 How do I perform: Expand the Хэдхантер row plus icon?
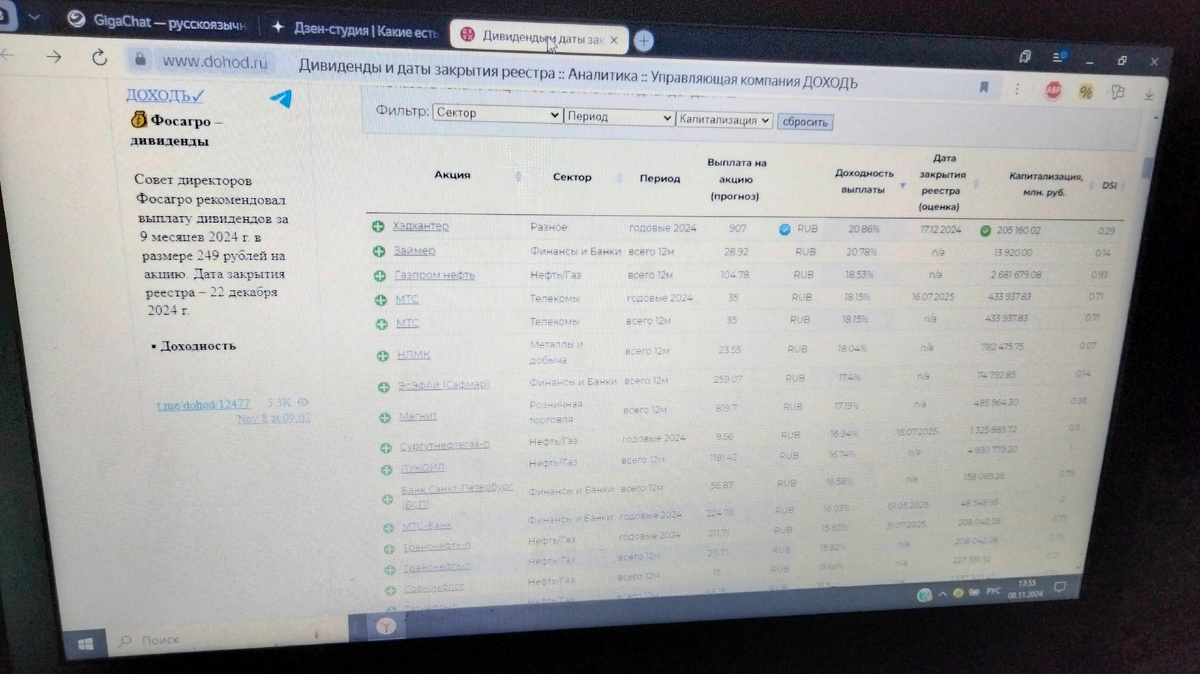pyautogui.click(x=377, y=227)
